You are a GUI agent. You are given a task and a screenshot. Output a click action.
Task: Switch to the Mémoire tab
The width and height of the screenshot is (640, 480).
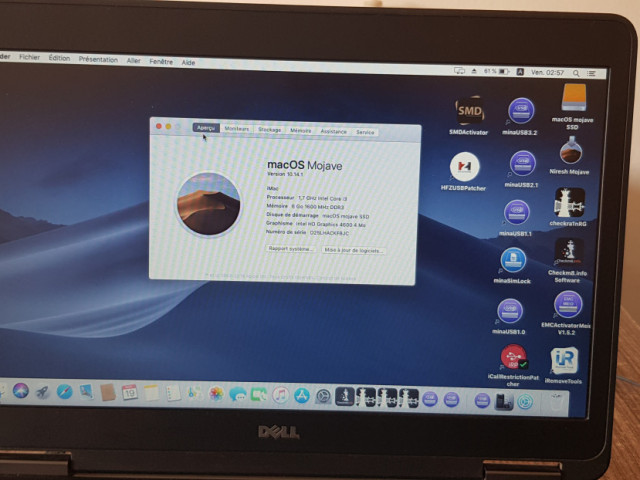(x=301, y=131)
